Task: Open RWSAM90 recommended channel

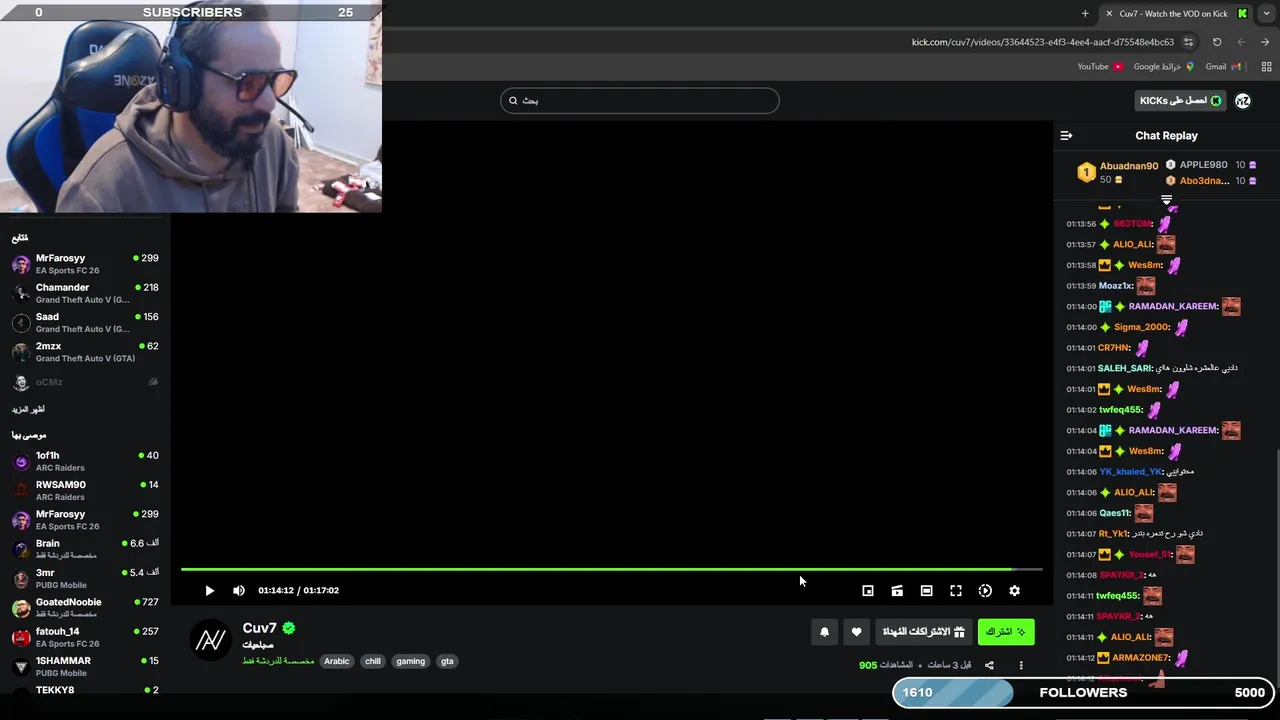Action: pyautogui.click(x=85, y=490)
